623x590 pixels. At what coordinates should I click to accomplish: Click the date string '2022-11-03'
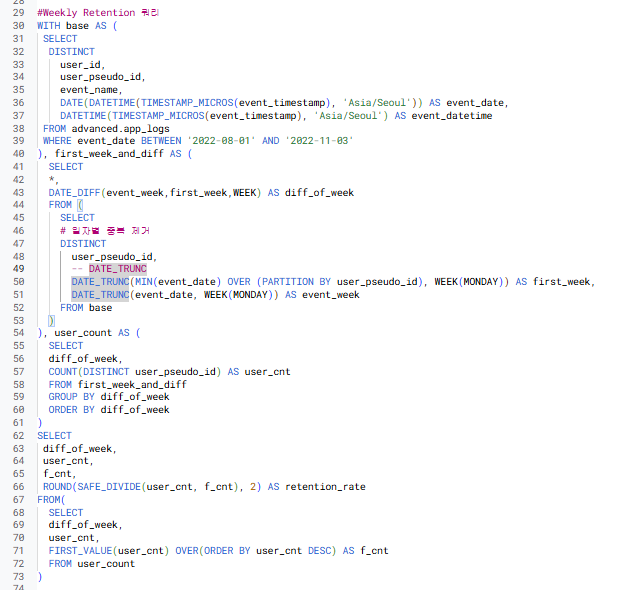point(319,141)
